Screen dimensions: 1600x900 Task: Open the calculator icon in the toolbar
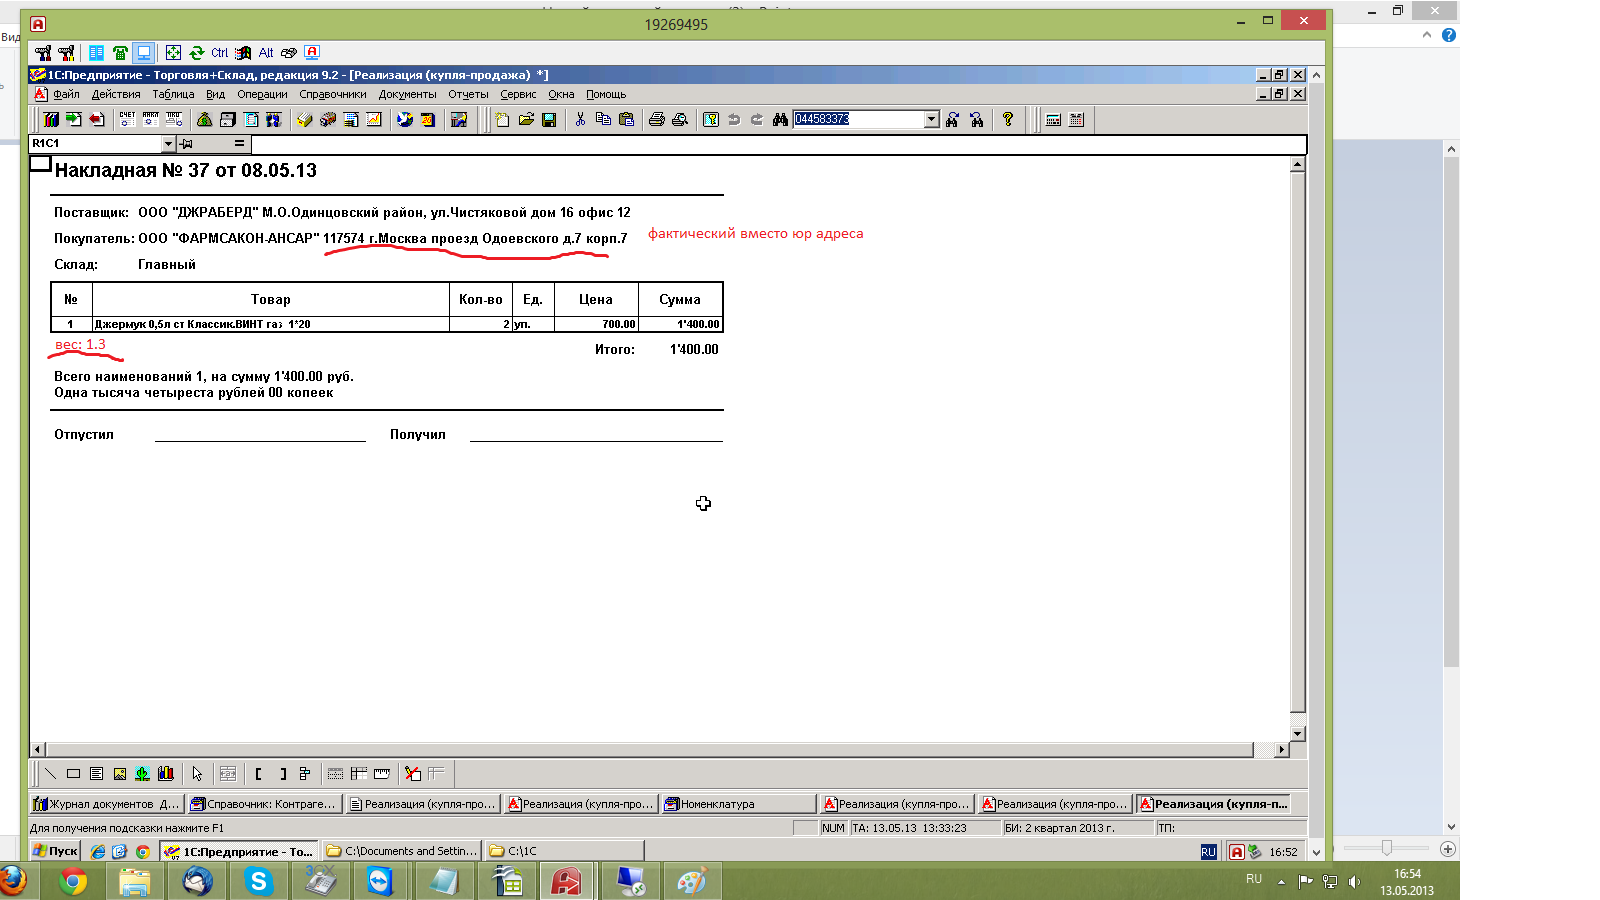1053,120
